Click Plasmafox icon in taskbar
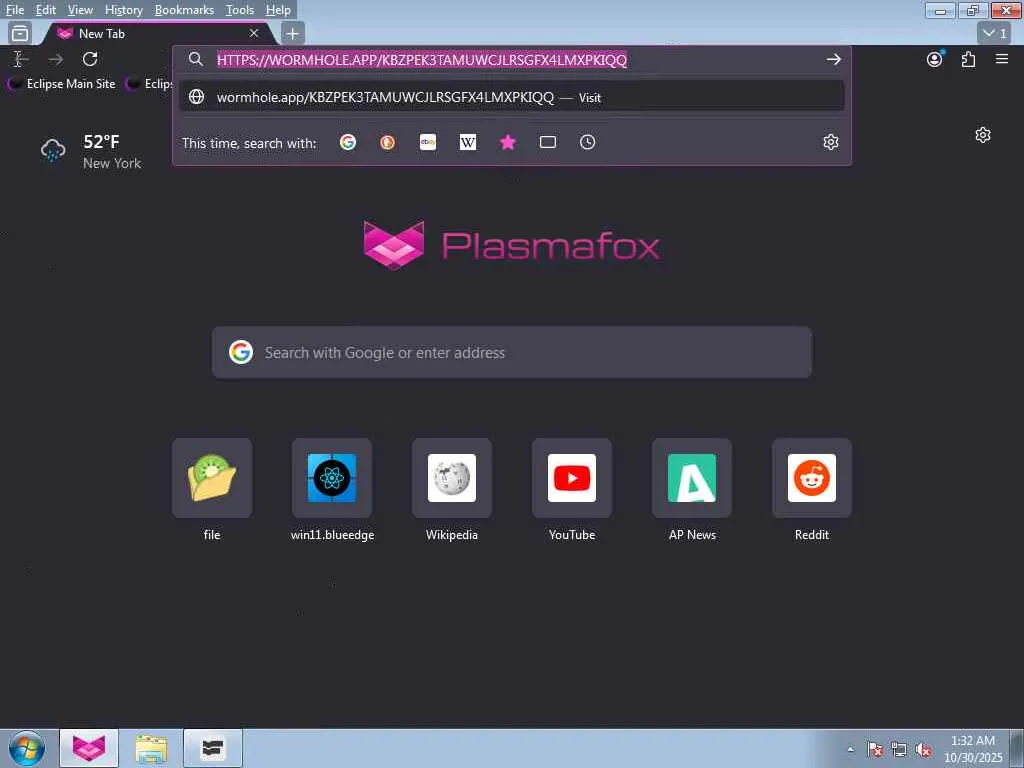This screenshot has width=1024, height=768. [x=89, y=748]
